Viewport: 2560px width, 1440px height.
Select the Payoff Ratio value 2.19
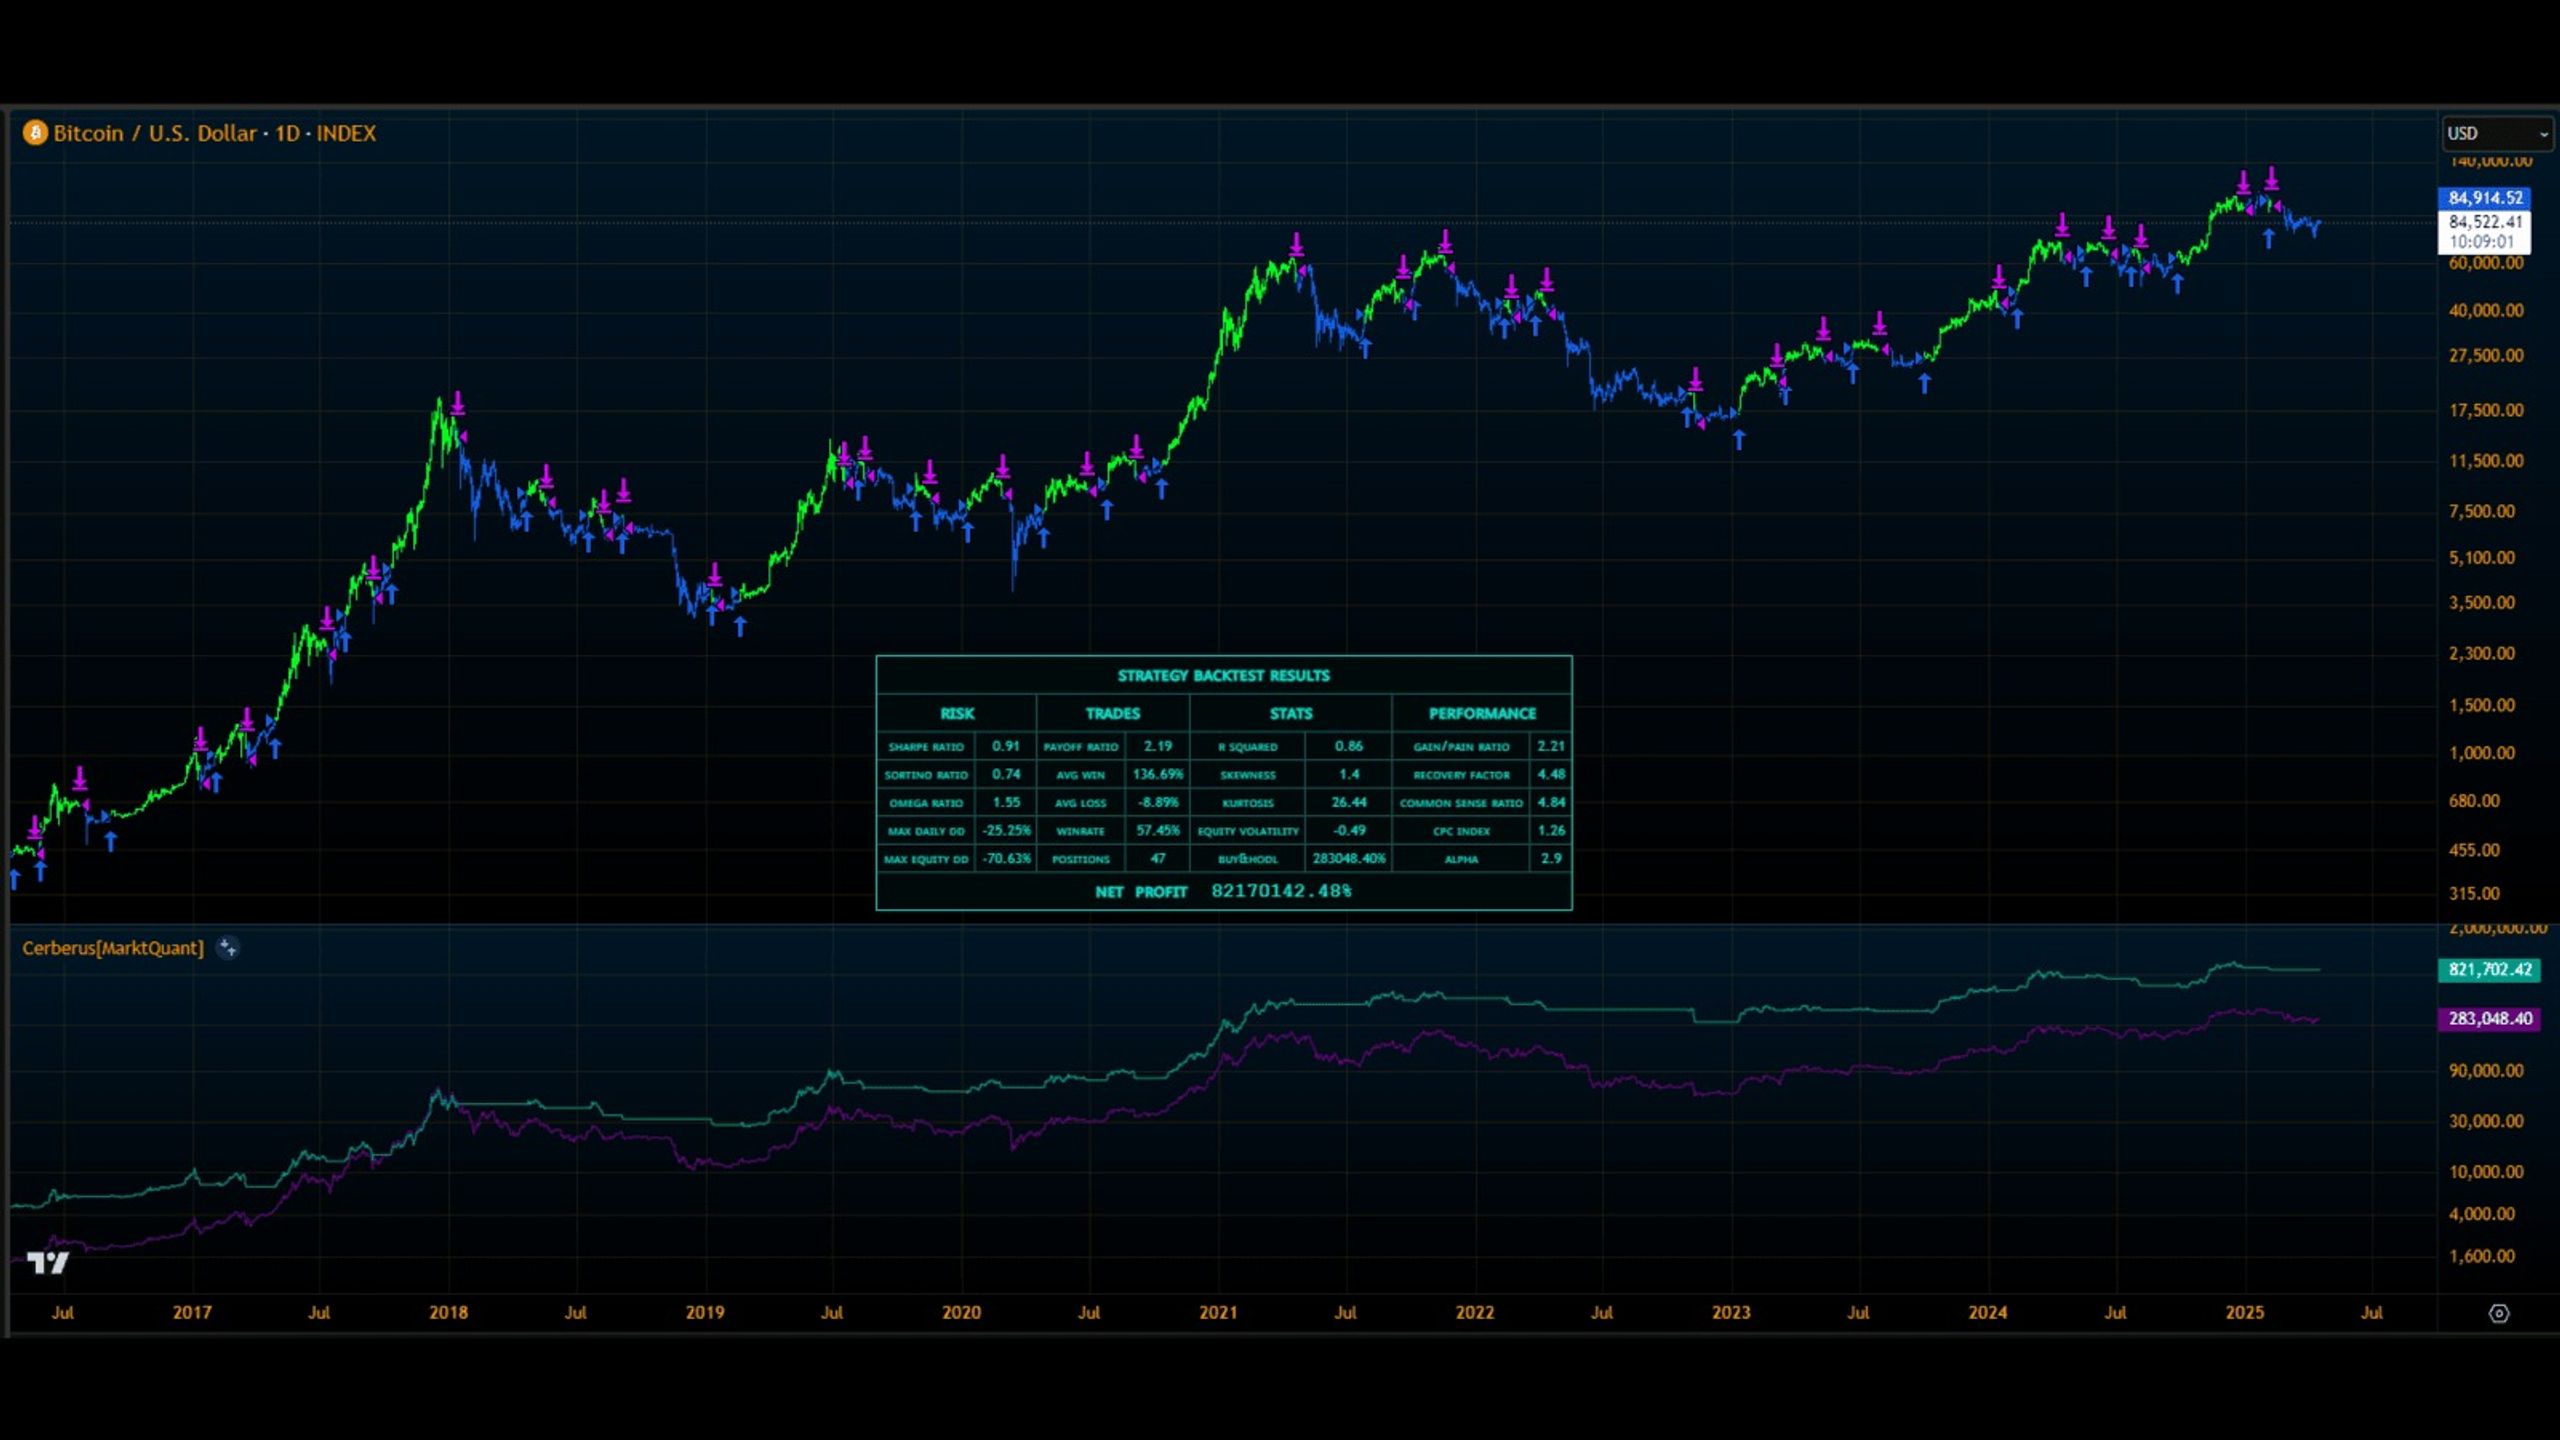click(1157, 746)
